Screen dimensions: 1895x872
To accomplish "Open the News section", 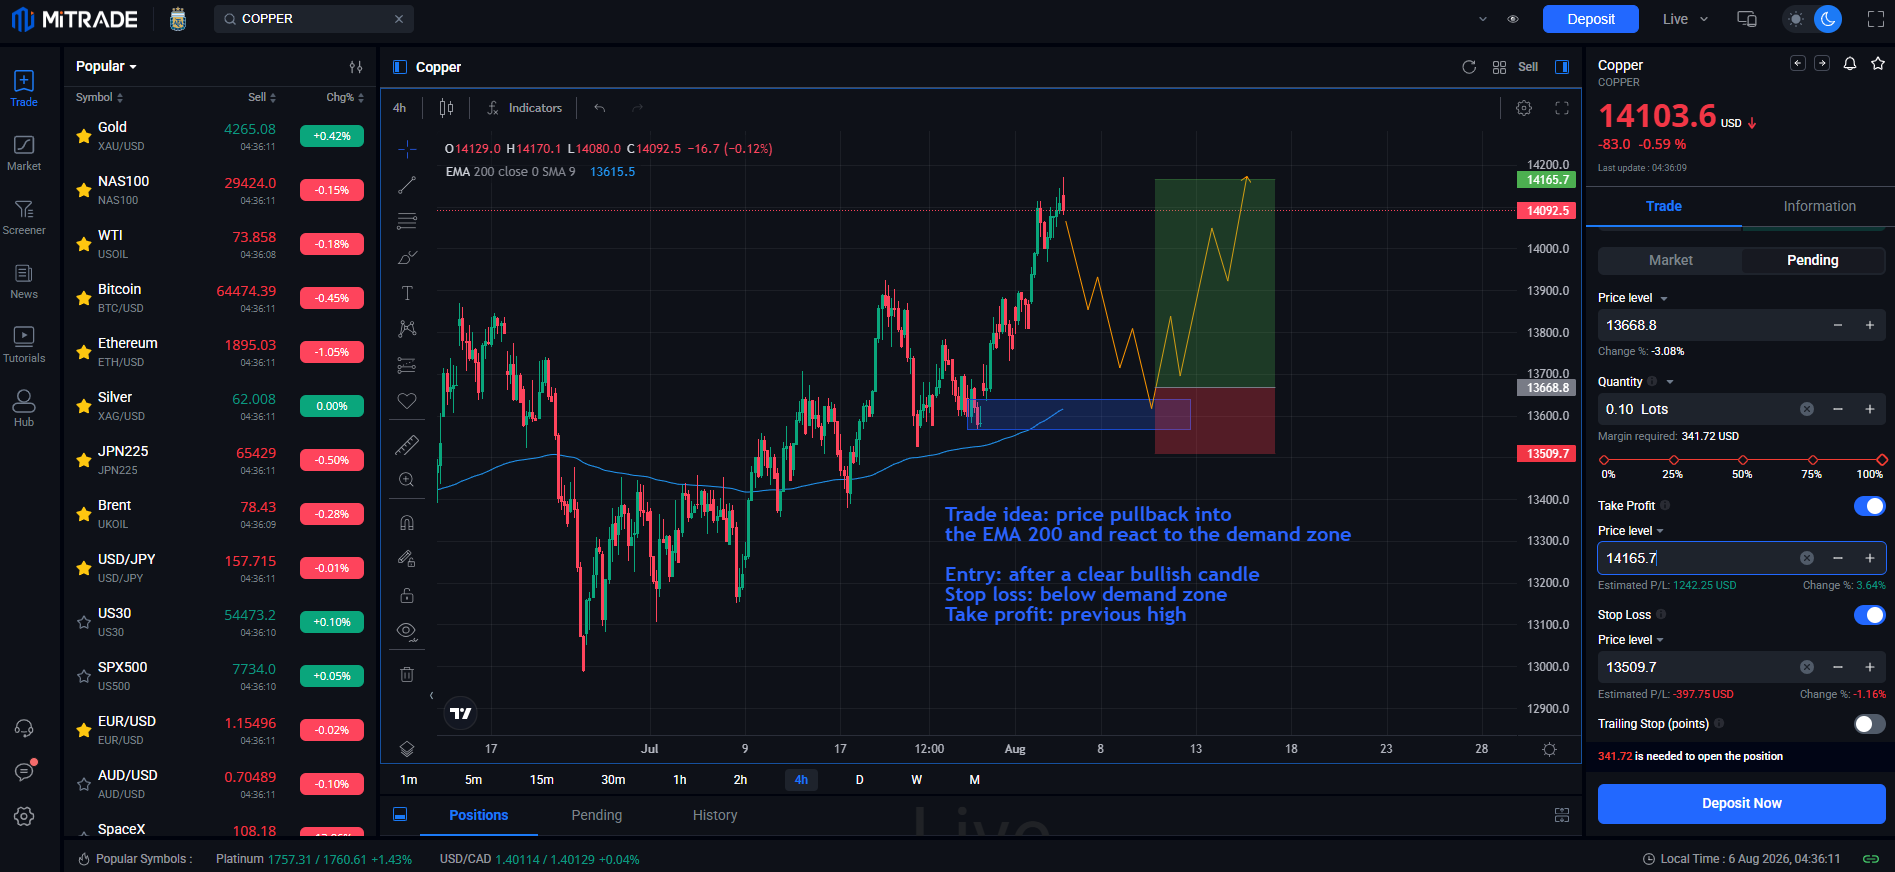I will click(x=24, y=281).
